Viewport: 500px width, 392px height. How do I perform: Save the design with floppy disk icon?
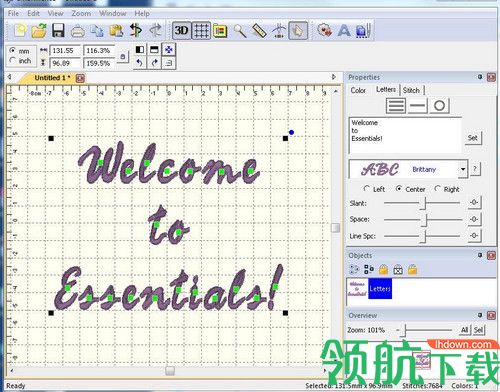coord(58,31)
